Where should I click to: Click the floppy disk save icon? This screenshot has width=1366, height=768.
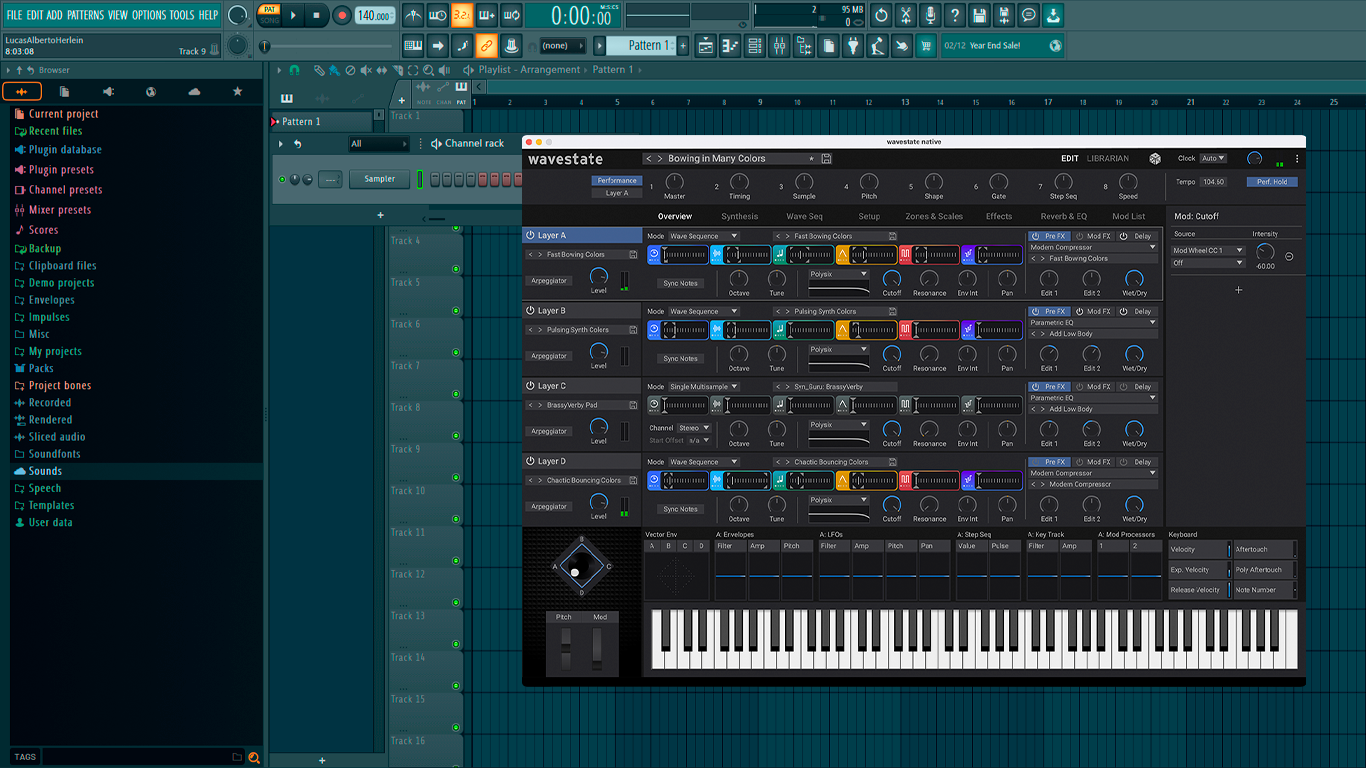[979, 15]
